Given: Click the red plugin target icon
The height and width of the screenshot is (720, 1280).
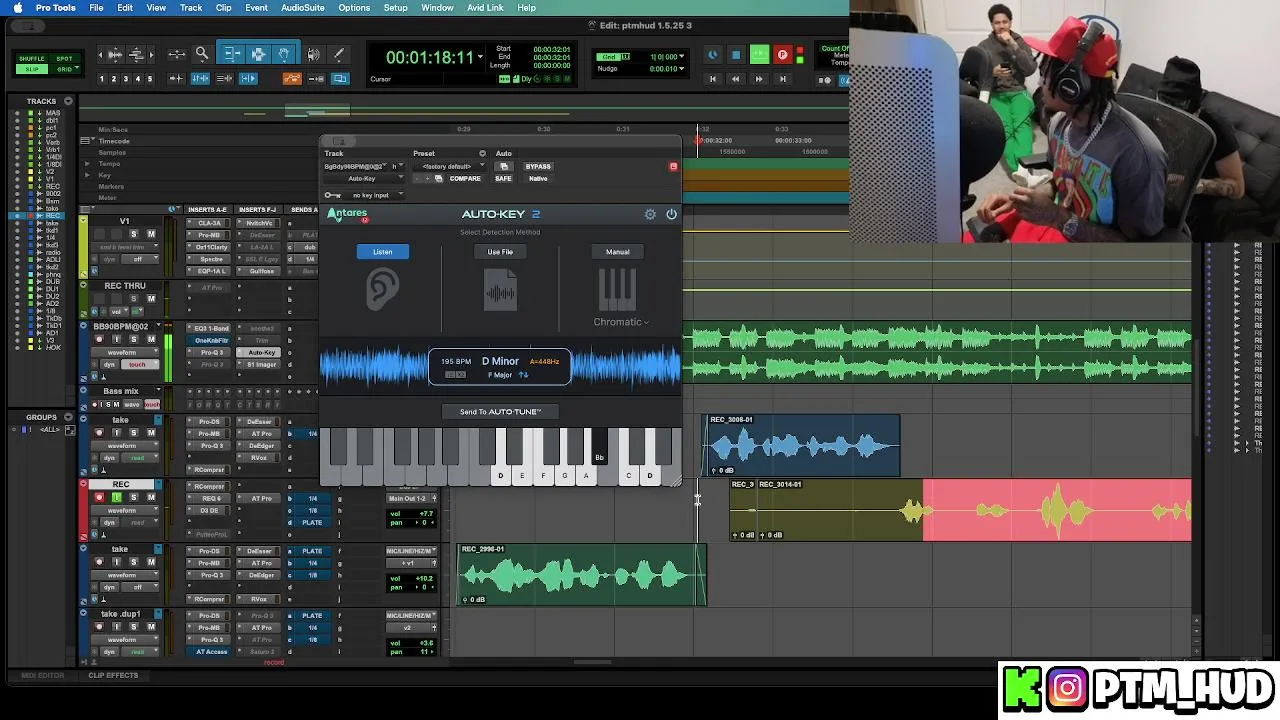Looking at the screenshot, I should (673, 166).
